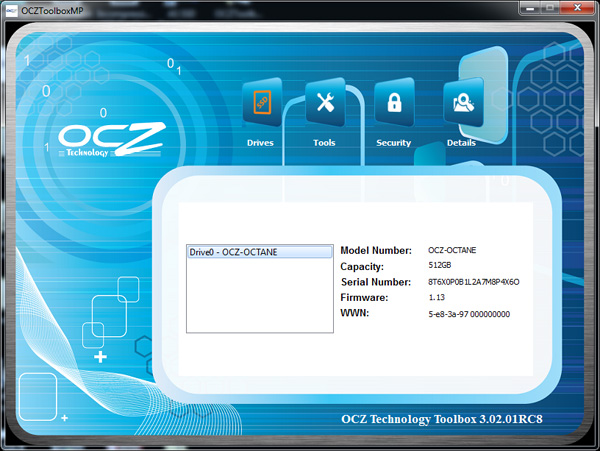Select the Drives tab label
This screenshot has width=600, height=451.
(260, 143)
